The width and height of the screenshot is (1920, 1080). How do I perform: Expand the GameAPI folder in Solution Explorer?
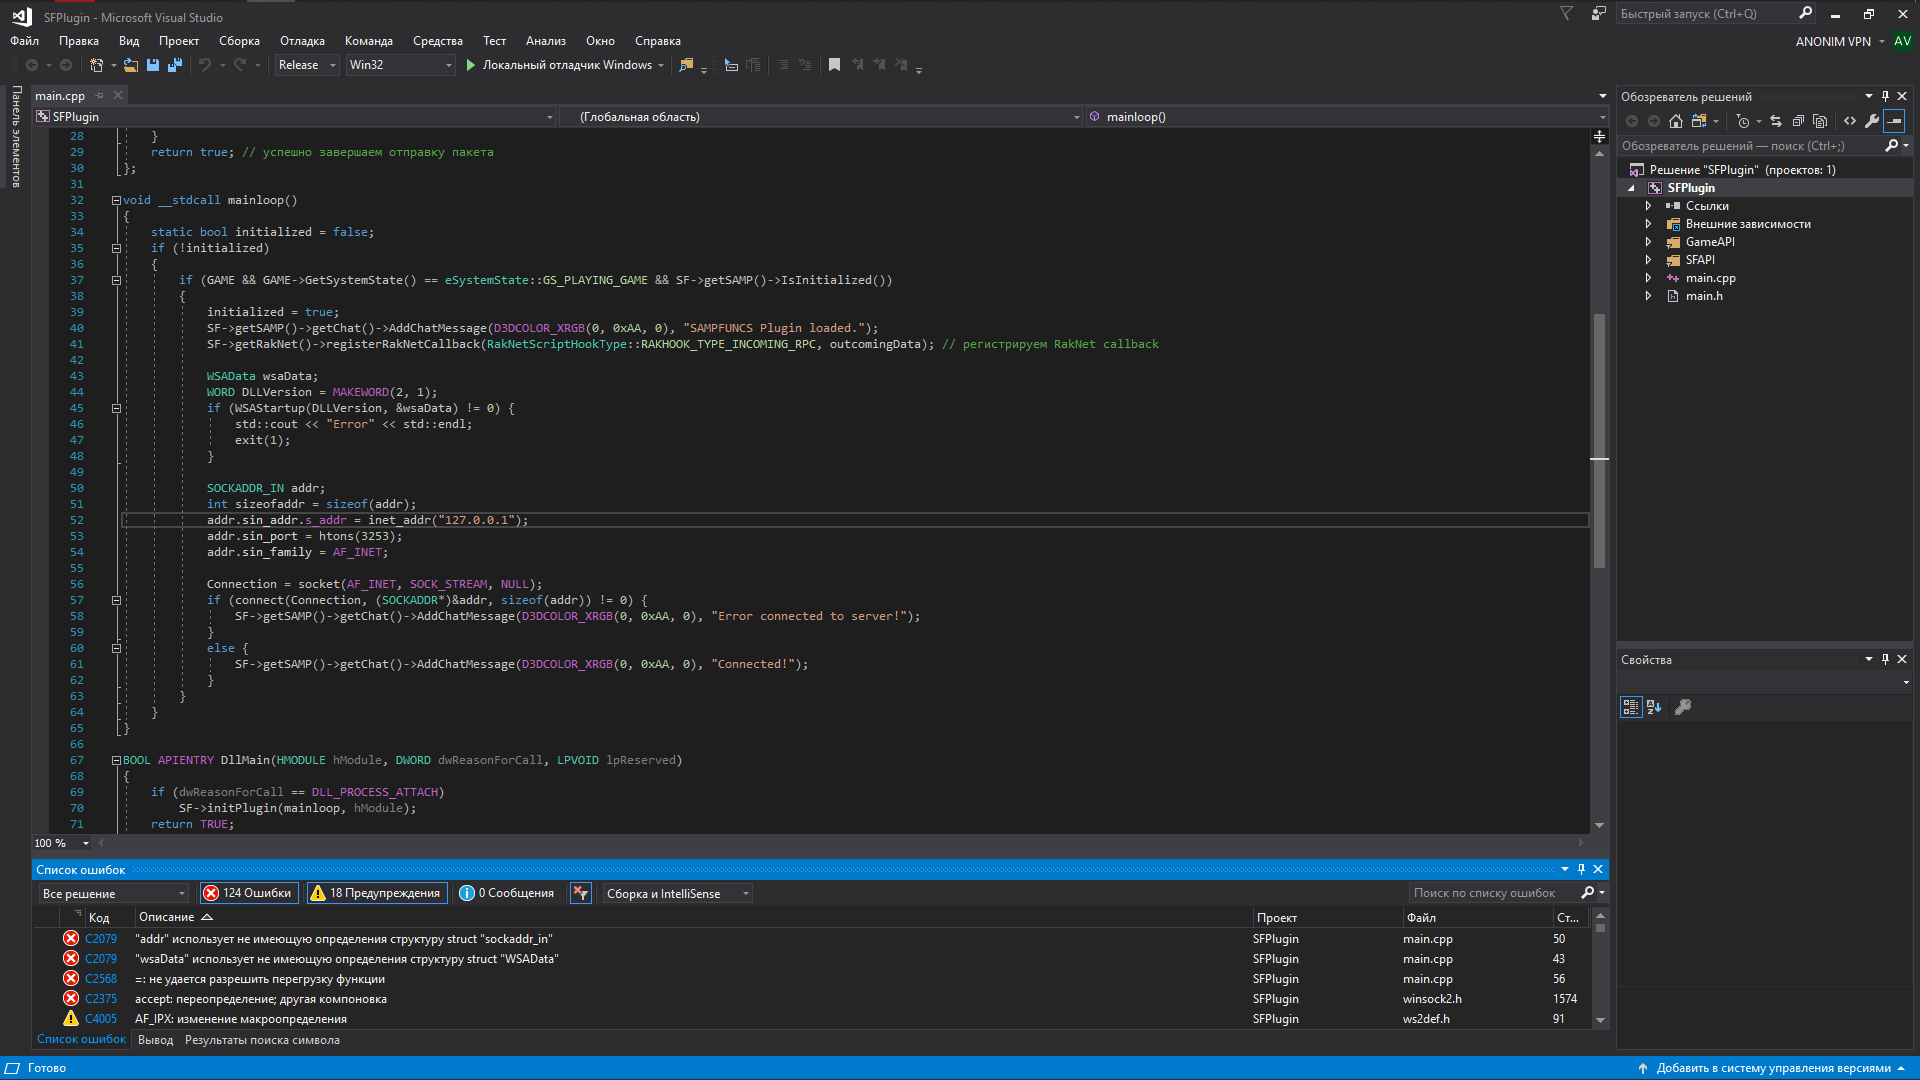pyautogui.click(x=1648, y=242)
